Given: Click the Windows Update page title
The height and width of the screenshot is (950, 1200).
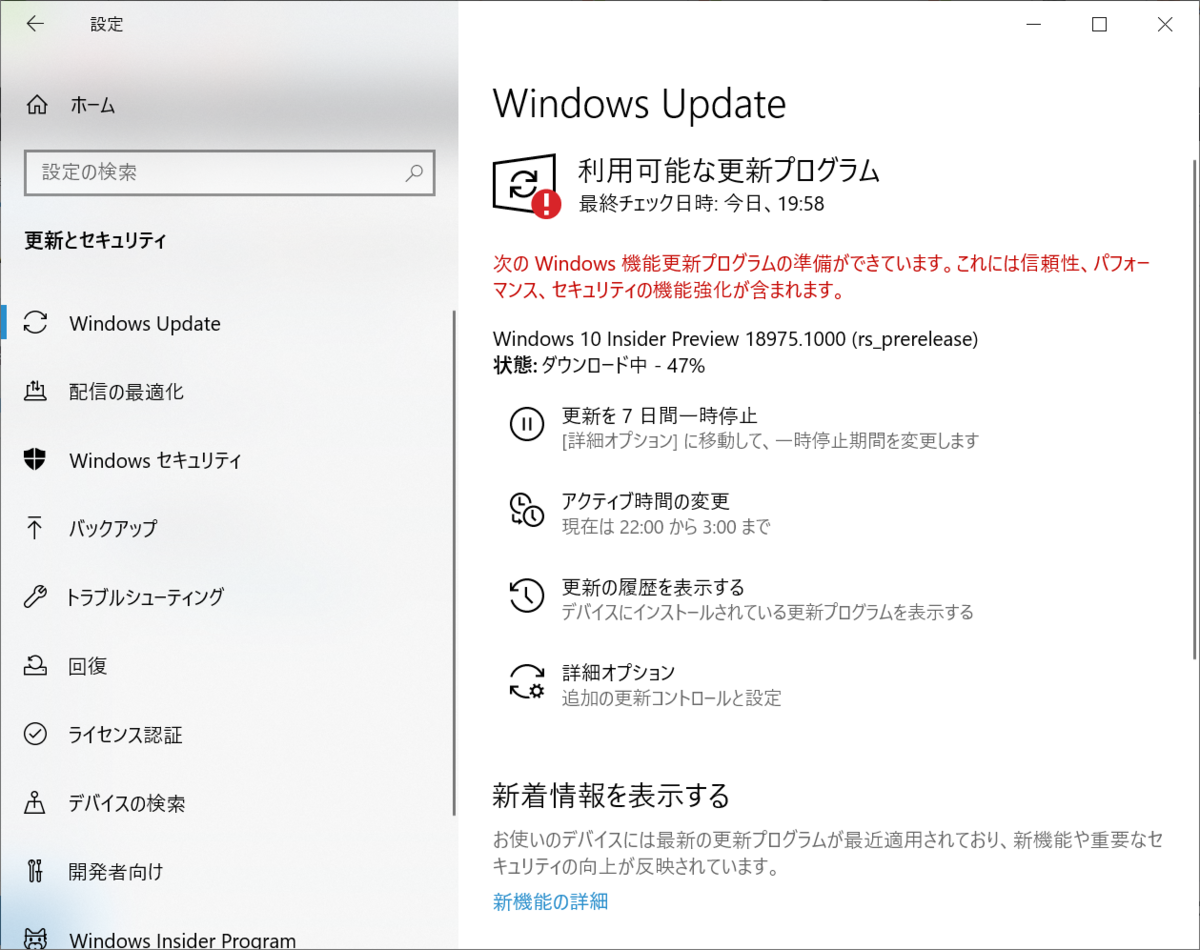Looking at the screenshot, I should pyautogui.click(x=639, y=105).
